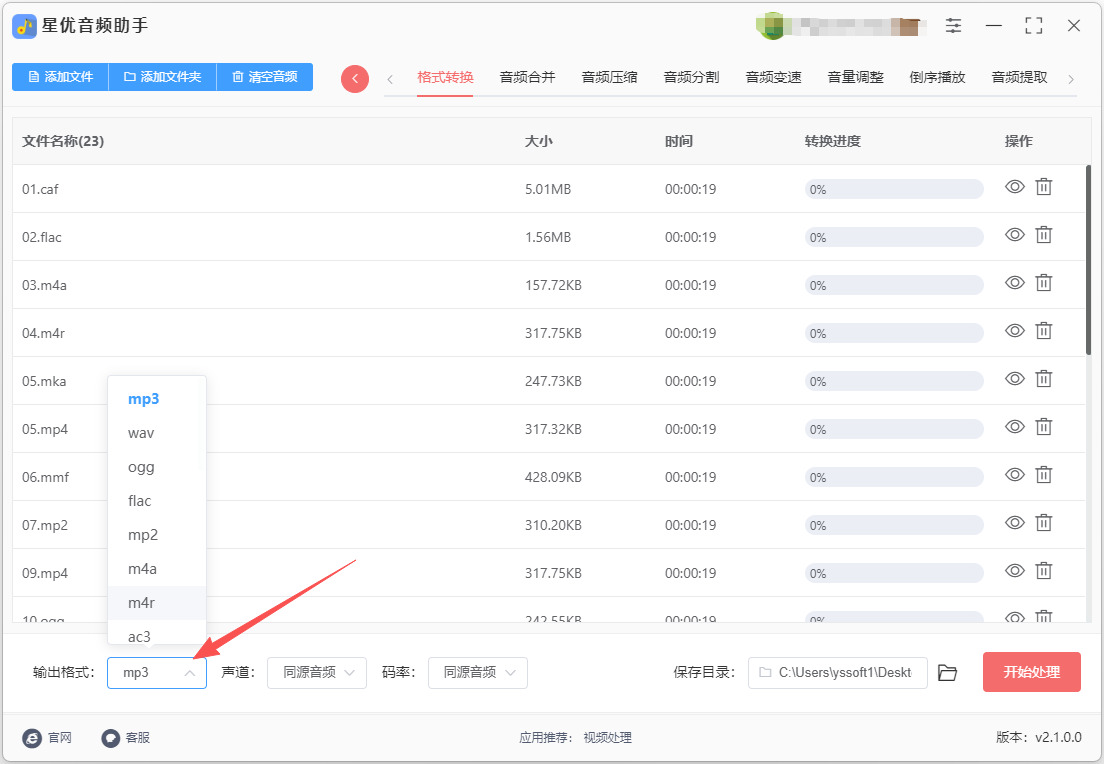
Task: Click the file list vertical scrollbar
Action: (1088, 260)
